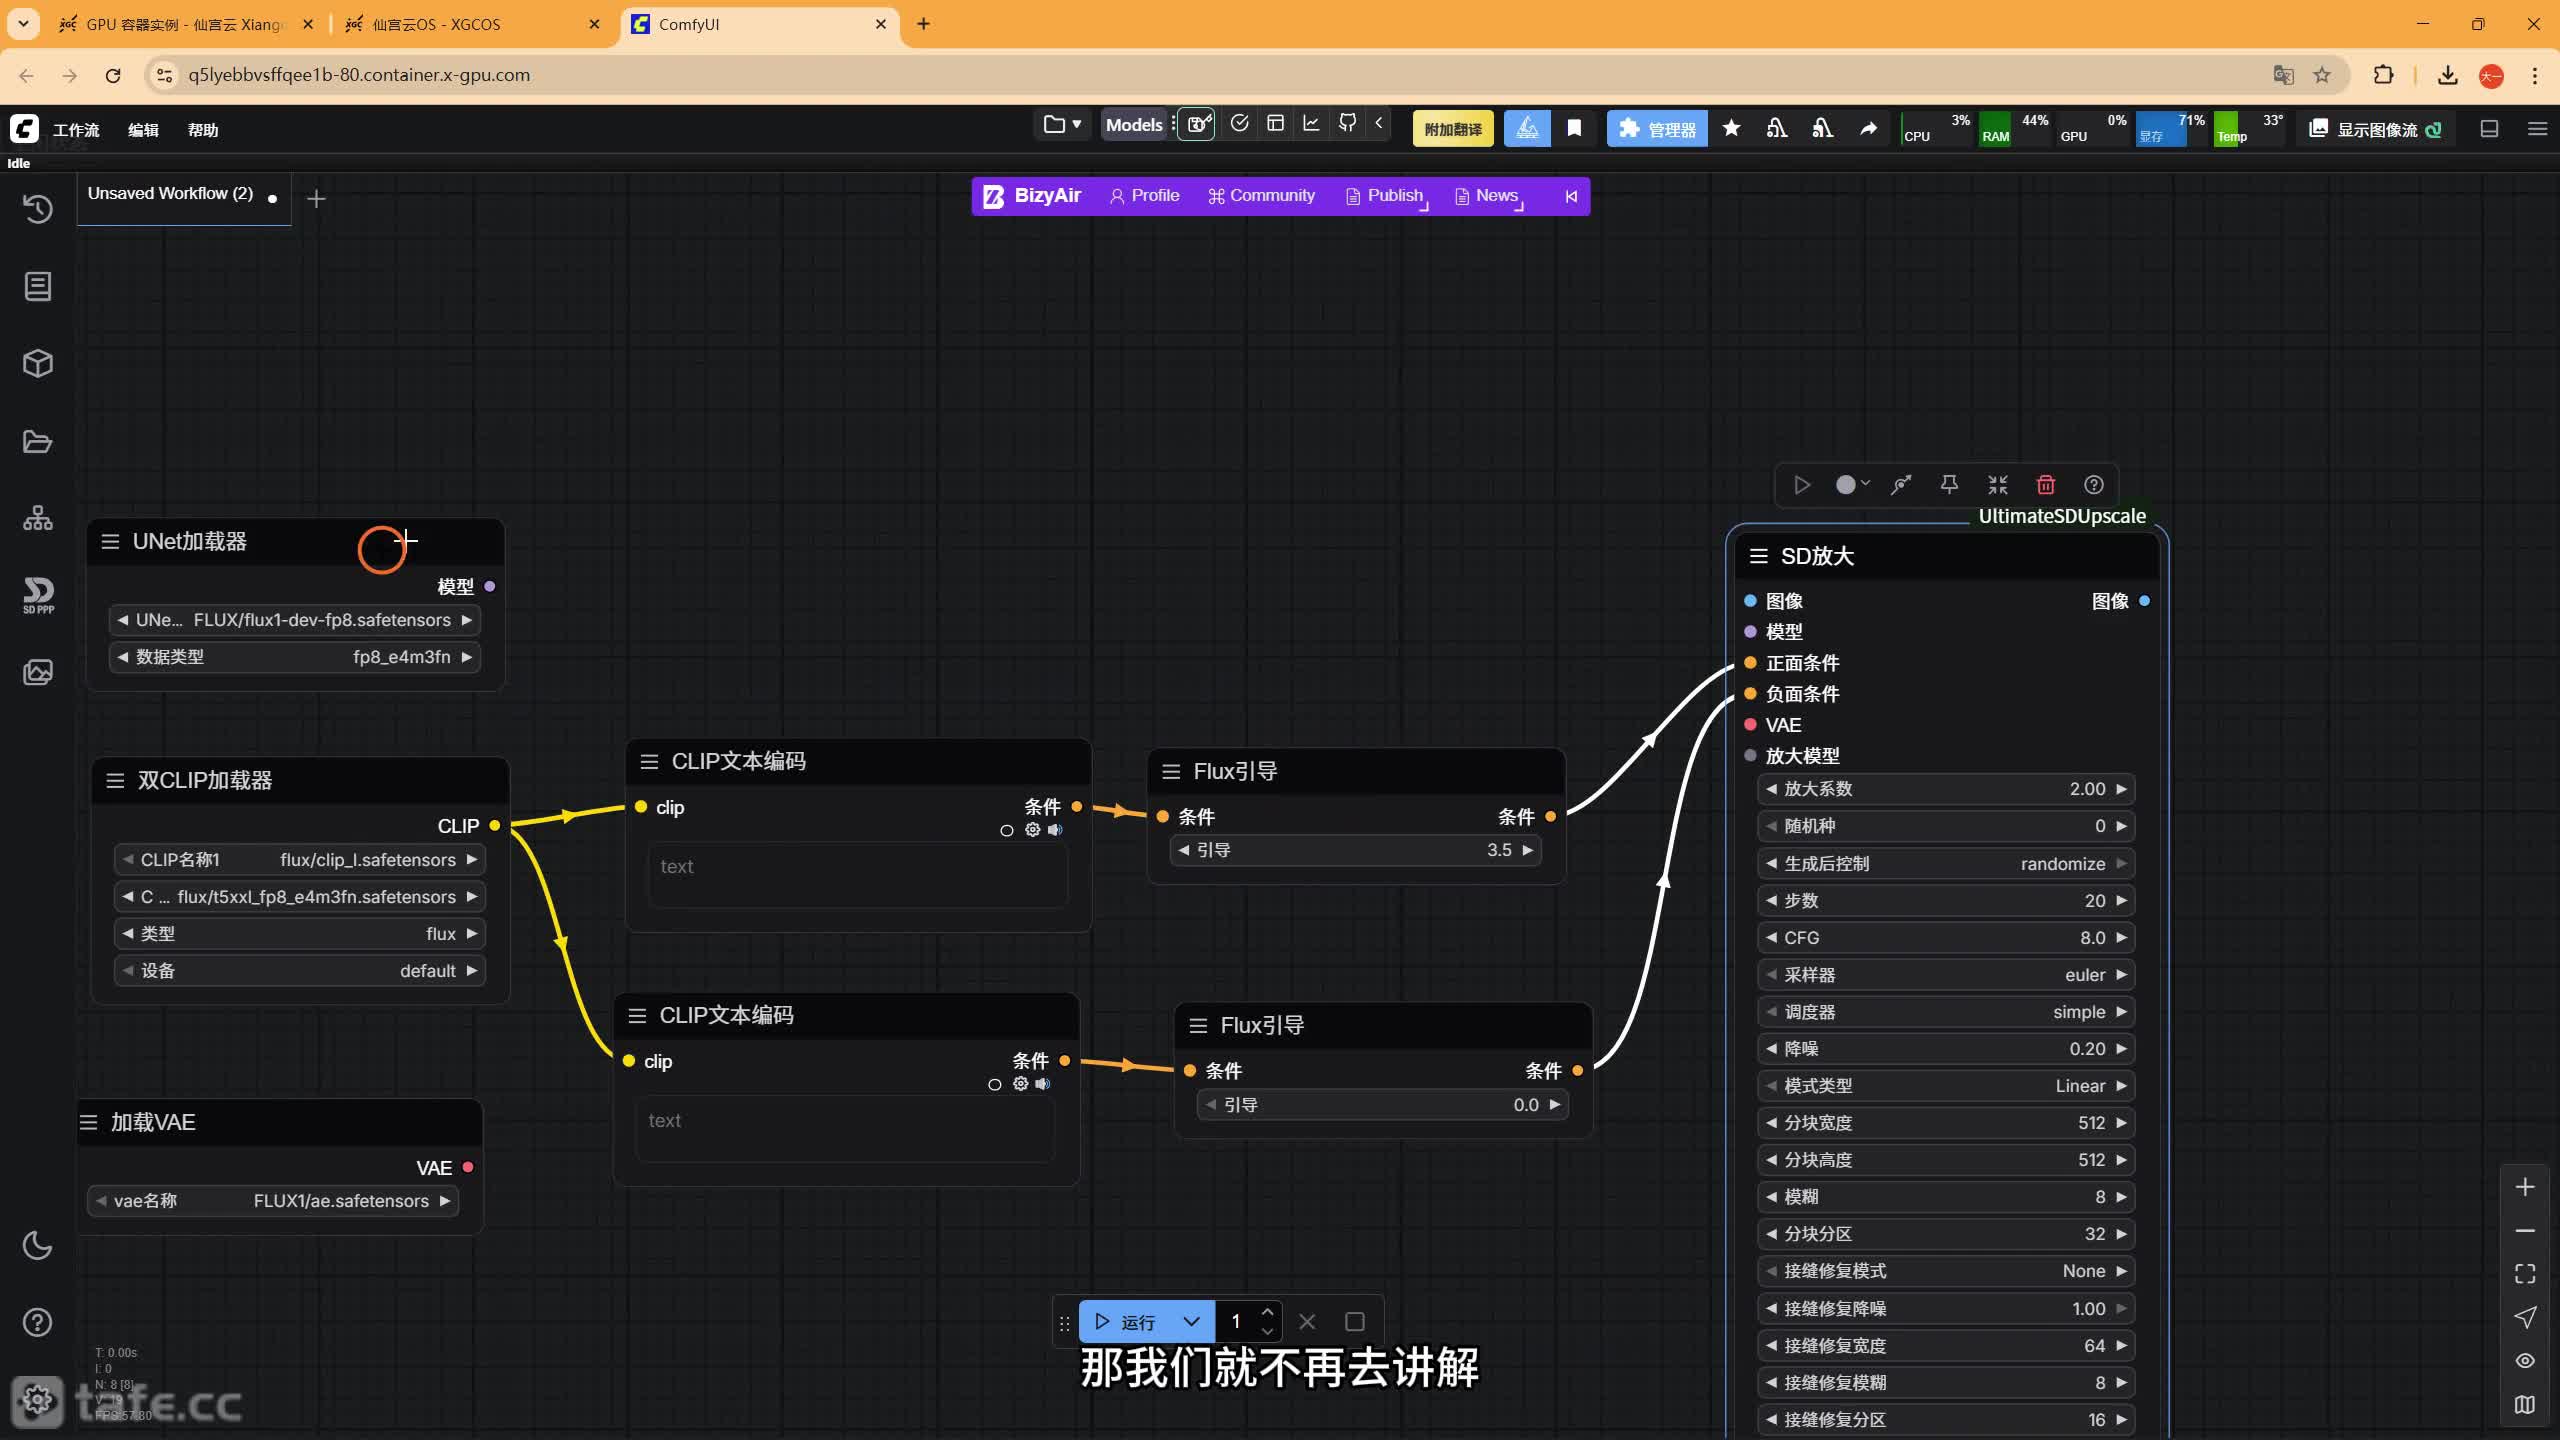Image resolution: width=2560 pixels, height=1440 pixels.
Task: Adjust the 降噪 0.20 slider
Action: pyautogui.click(x=1946, y=1049)
